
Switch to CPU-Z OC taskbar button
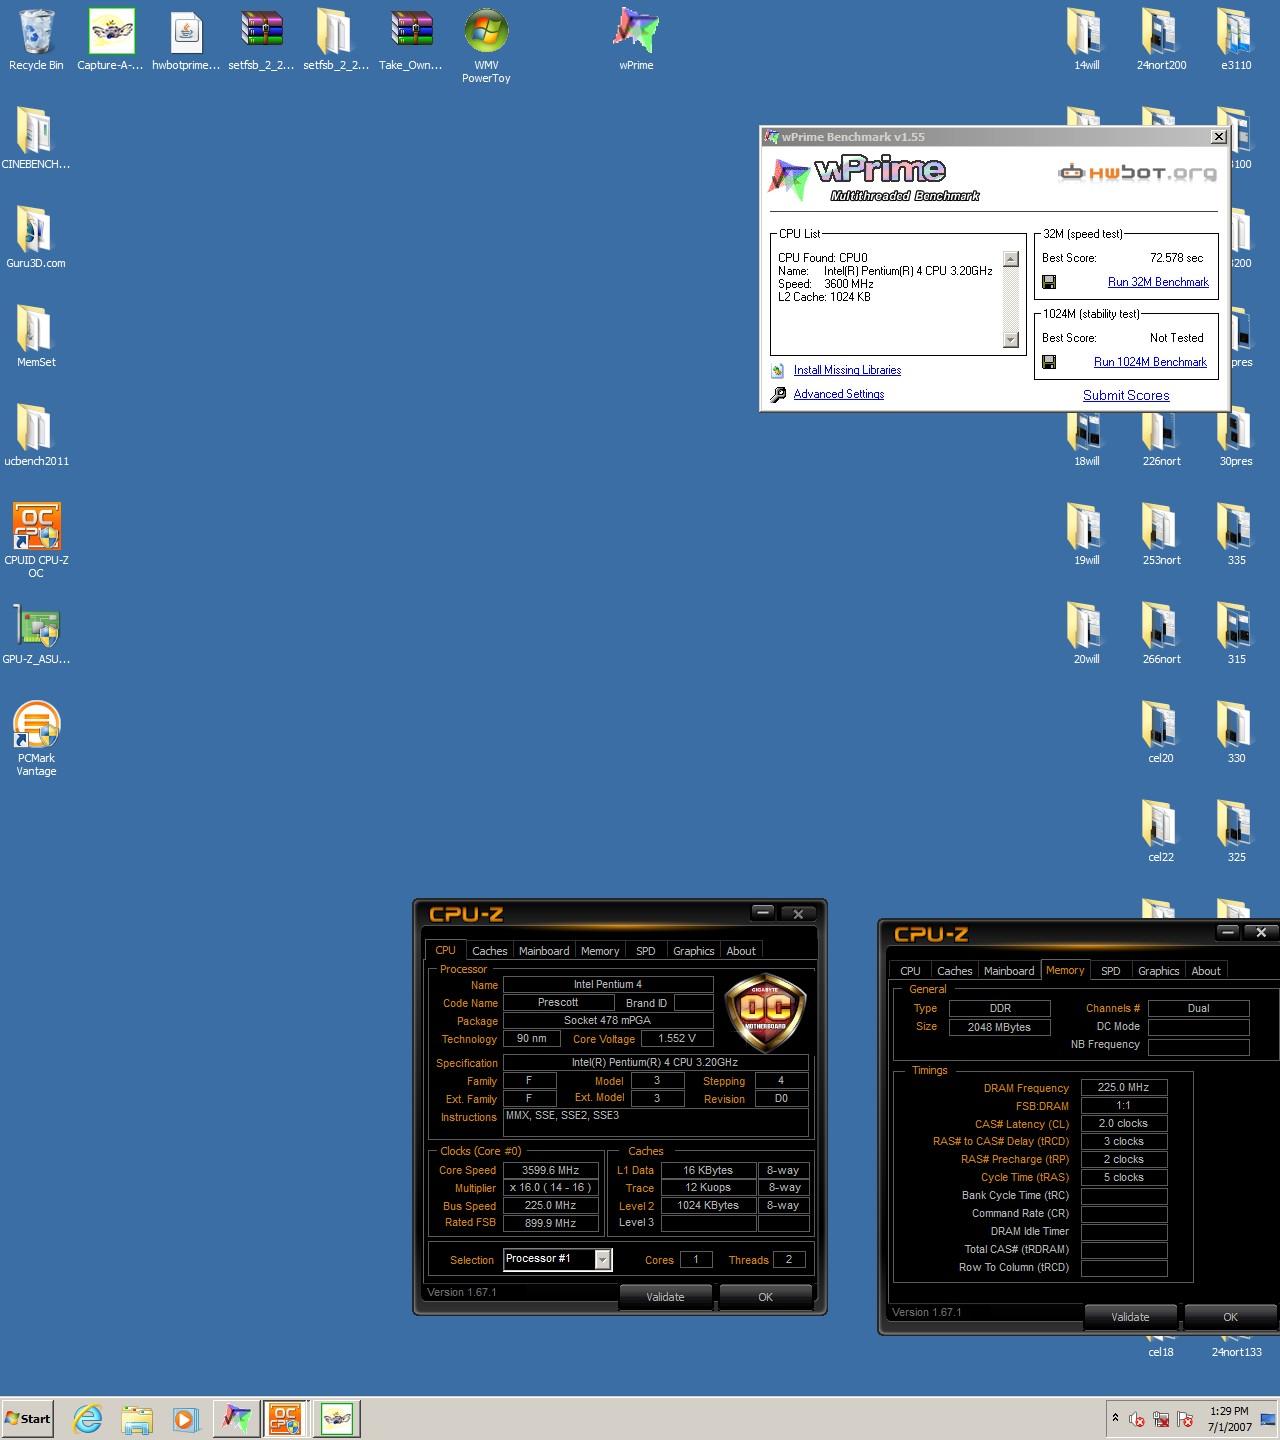click(285, 1418)
